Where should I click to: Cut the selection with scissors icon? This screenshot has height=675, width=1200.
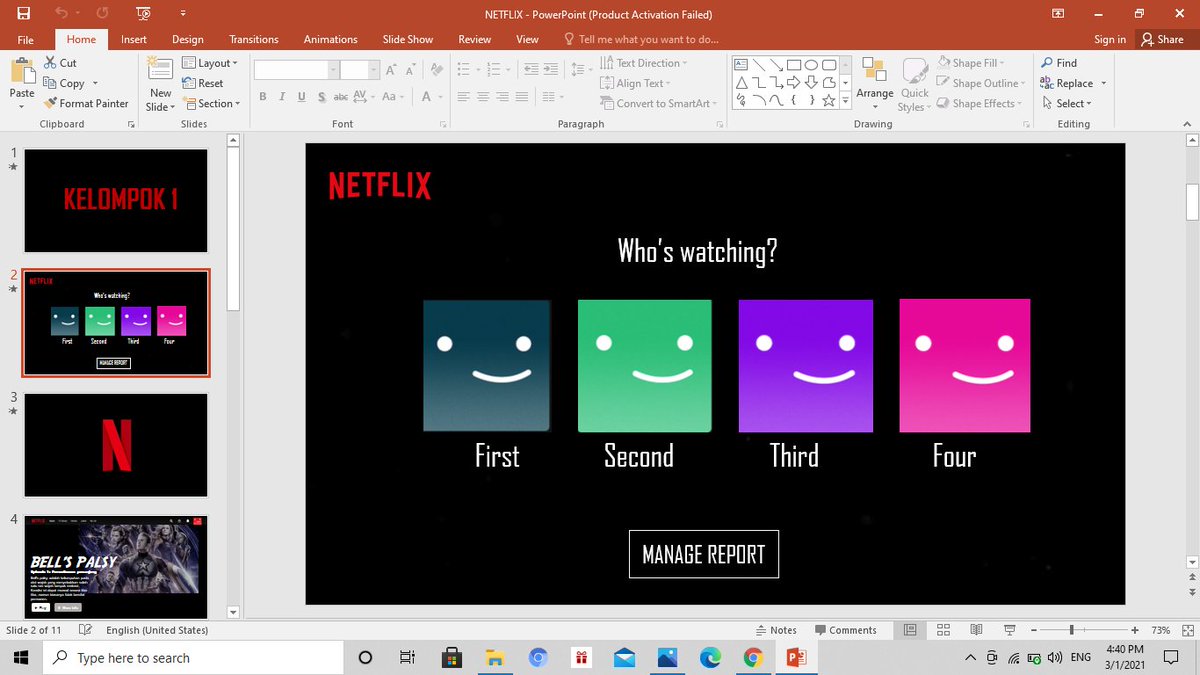tap(61, 63)
